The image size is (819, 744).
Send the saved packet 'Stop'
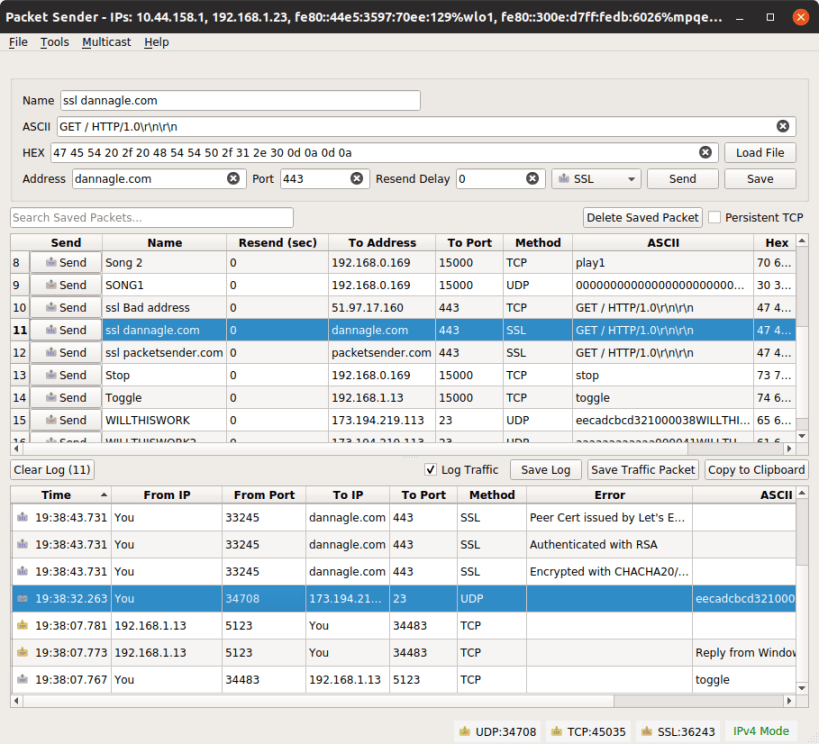[x=66, y=375]
